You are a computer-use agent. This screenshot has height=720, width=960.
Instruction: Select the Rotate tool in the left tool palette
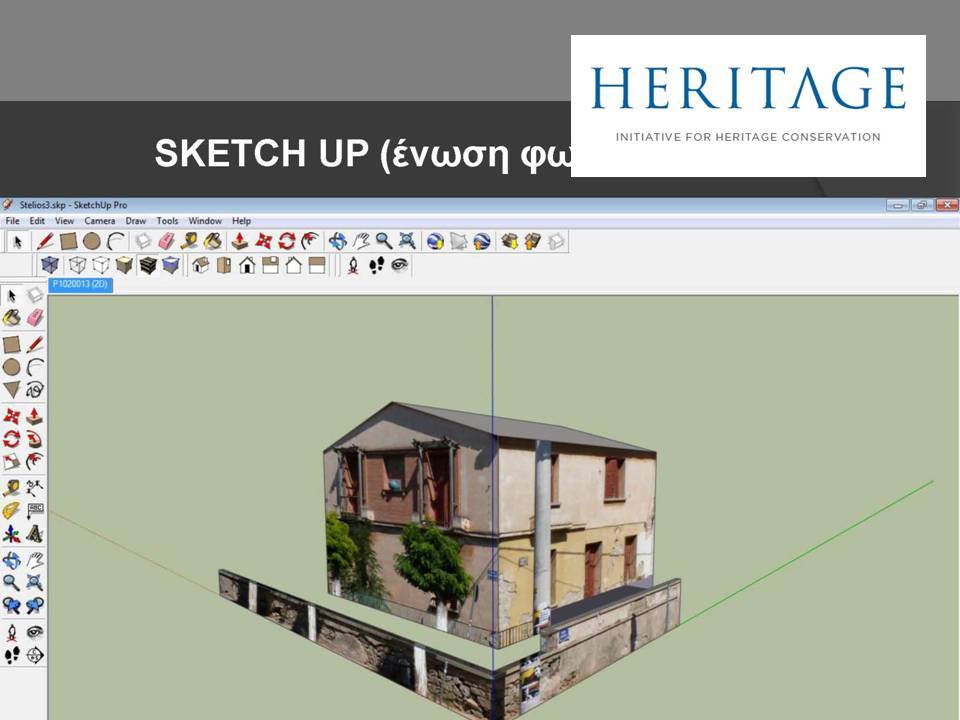(12, 440)
